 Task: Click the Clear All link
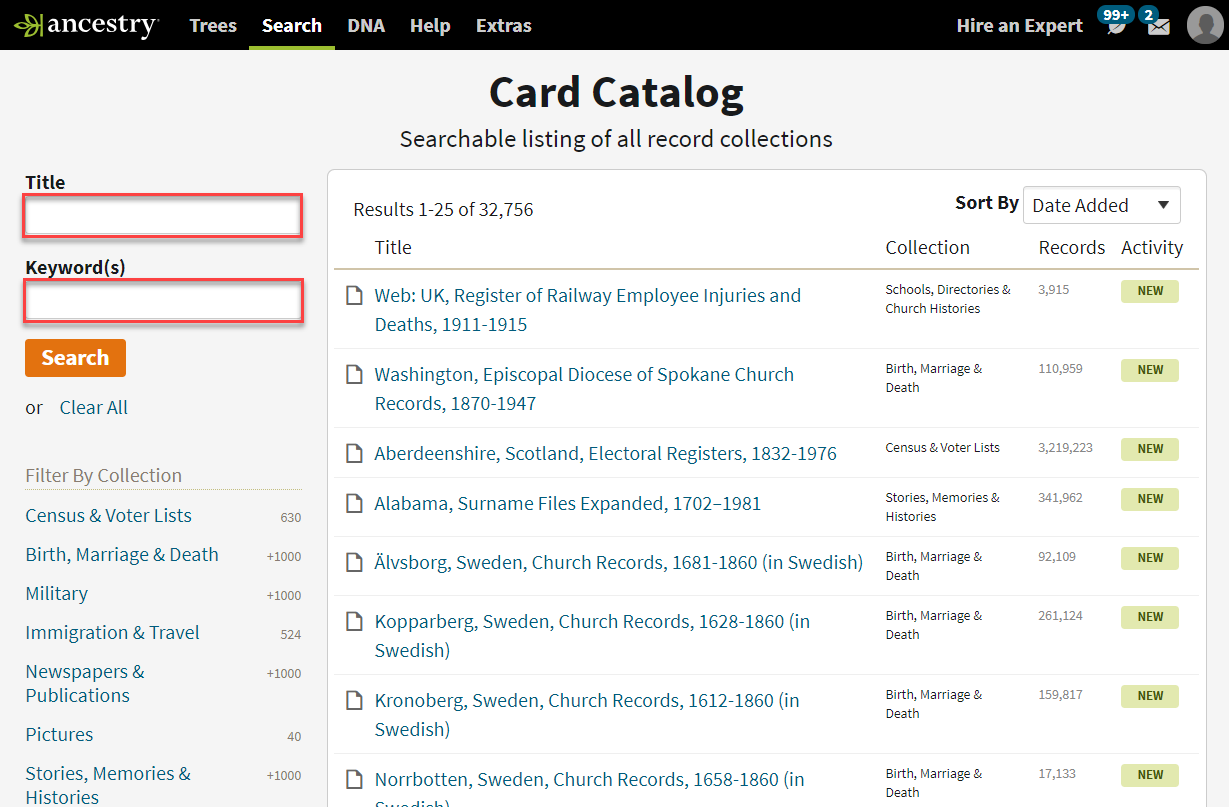[93, 407]
